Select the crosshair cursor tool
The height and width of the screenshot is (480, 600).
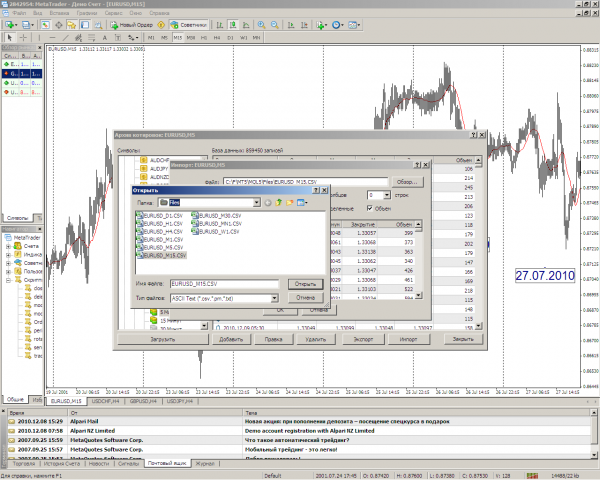pos(25,37)
